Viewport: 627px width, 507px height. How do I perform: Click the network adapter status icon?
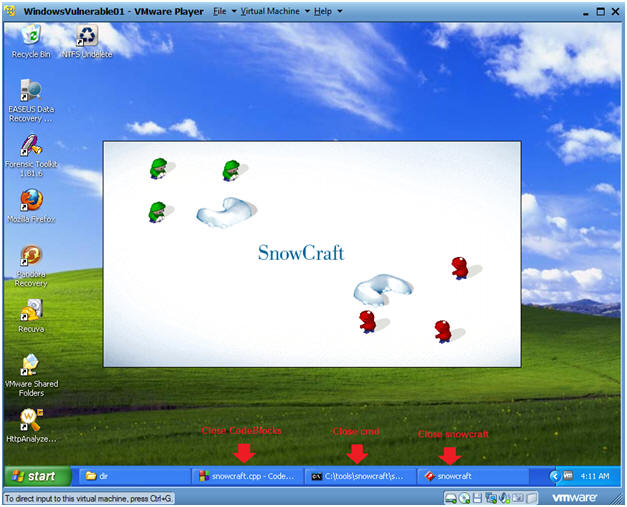(x=491, y=498)
